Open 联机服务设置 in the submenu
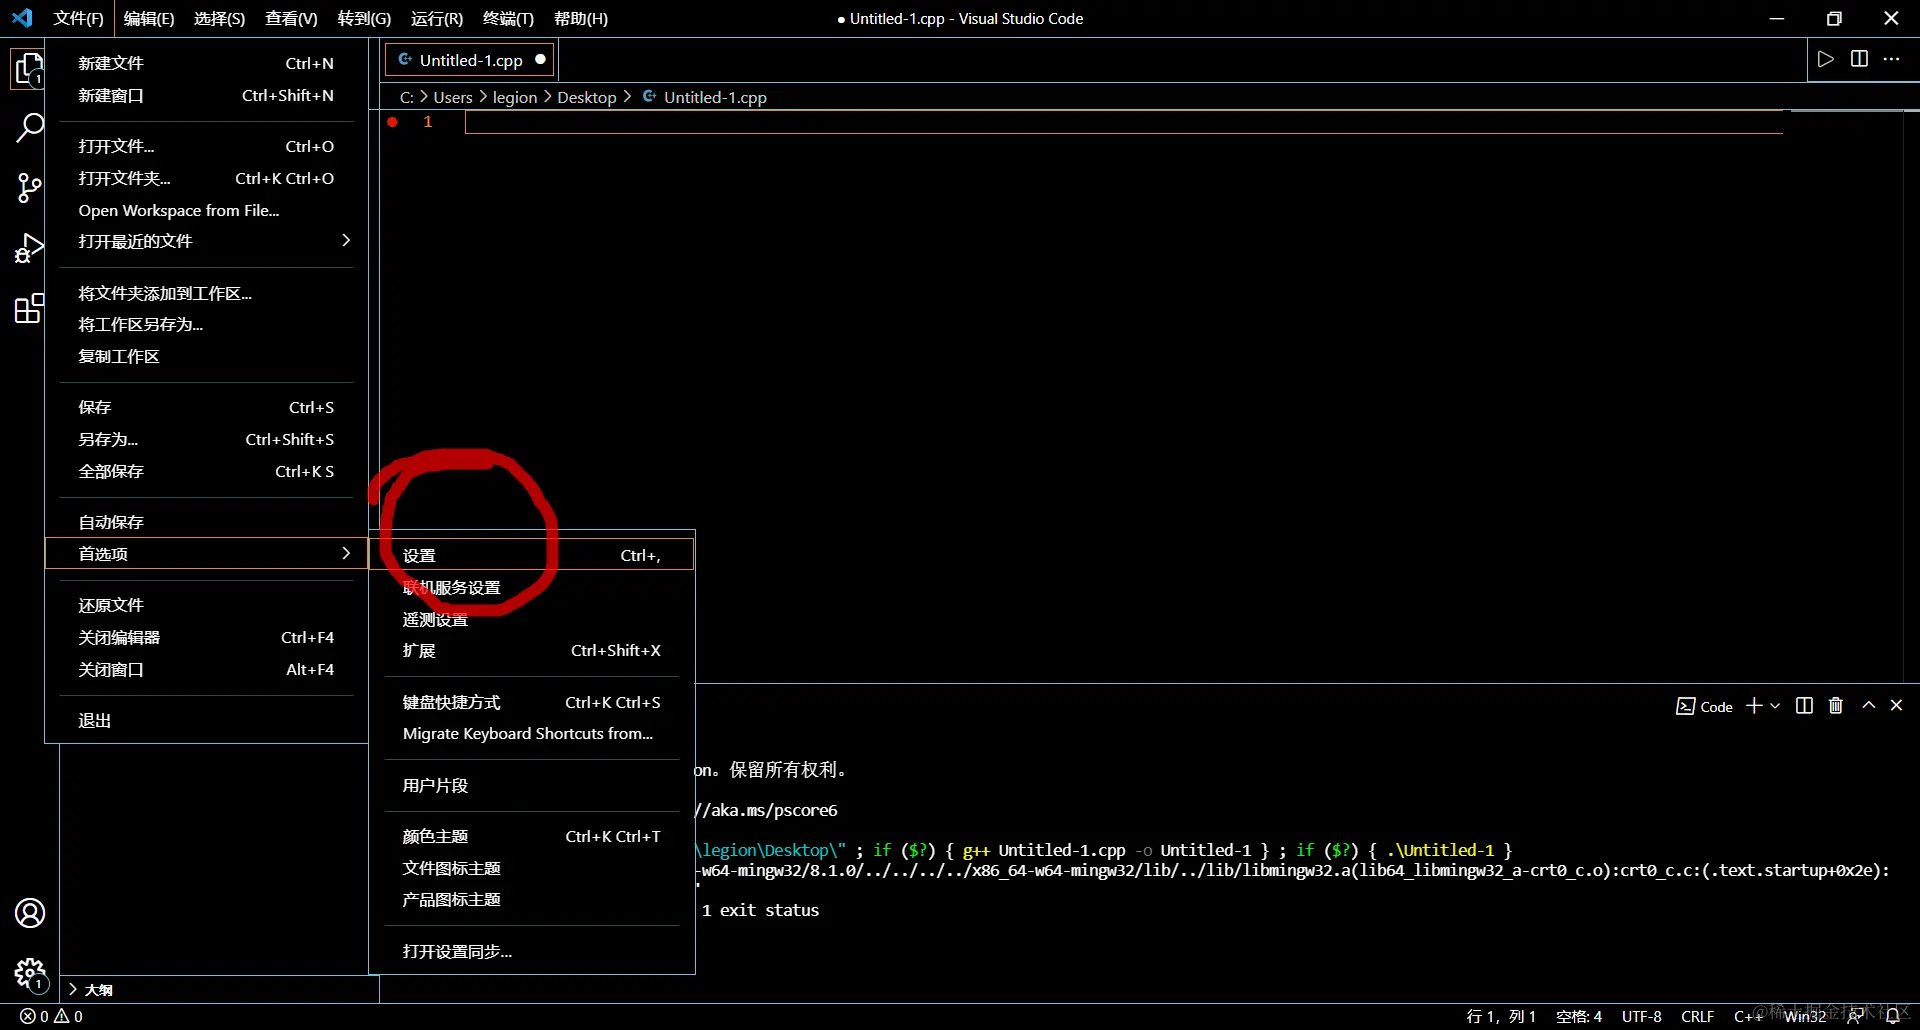The width and height of the screenshot is (1920, 1030). (x=531, y=587)
